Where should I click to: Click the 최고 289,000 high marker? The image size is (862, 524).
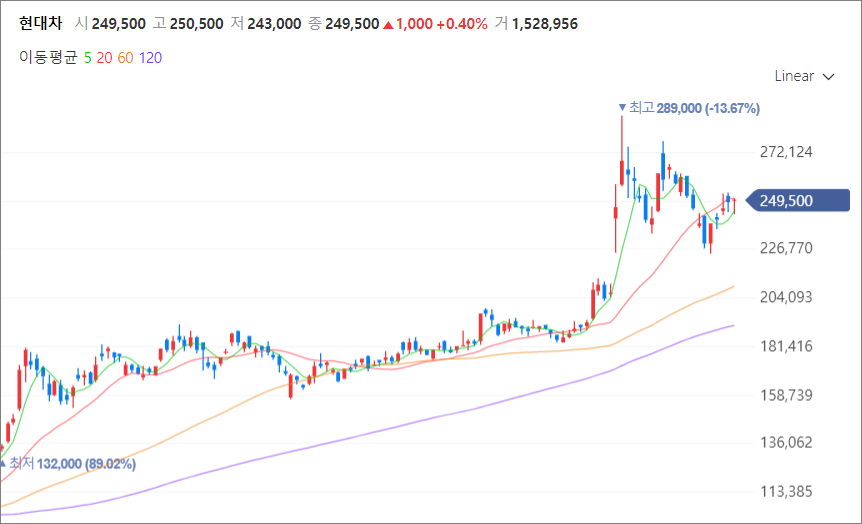689,108
